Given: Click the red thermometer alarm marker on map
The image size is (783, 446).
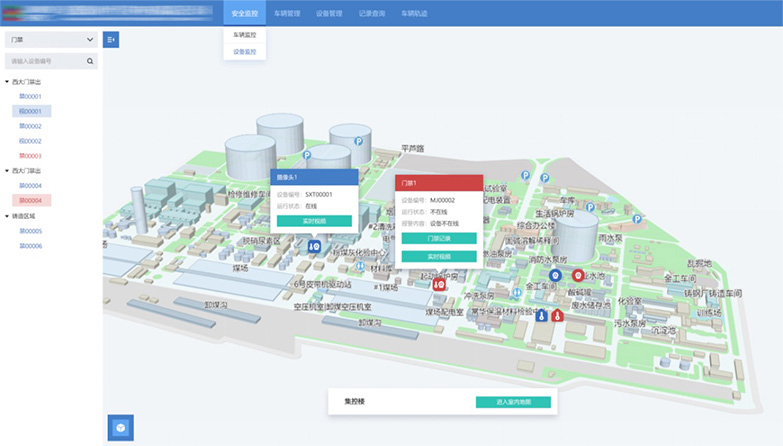Looking at the screenshot, I should click(557, 315).
